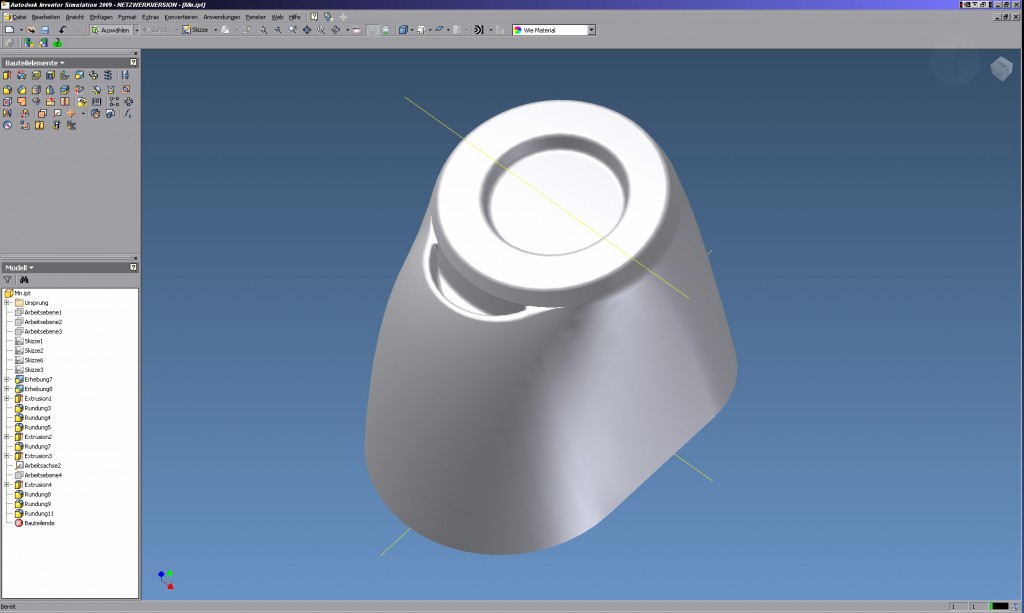Open the Datei menu

17,17
